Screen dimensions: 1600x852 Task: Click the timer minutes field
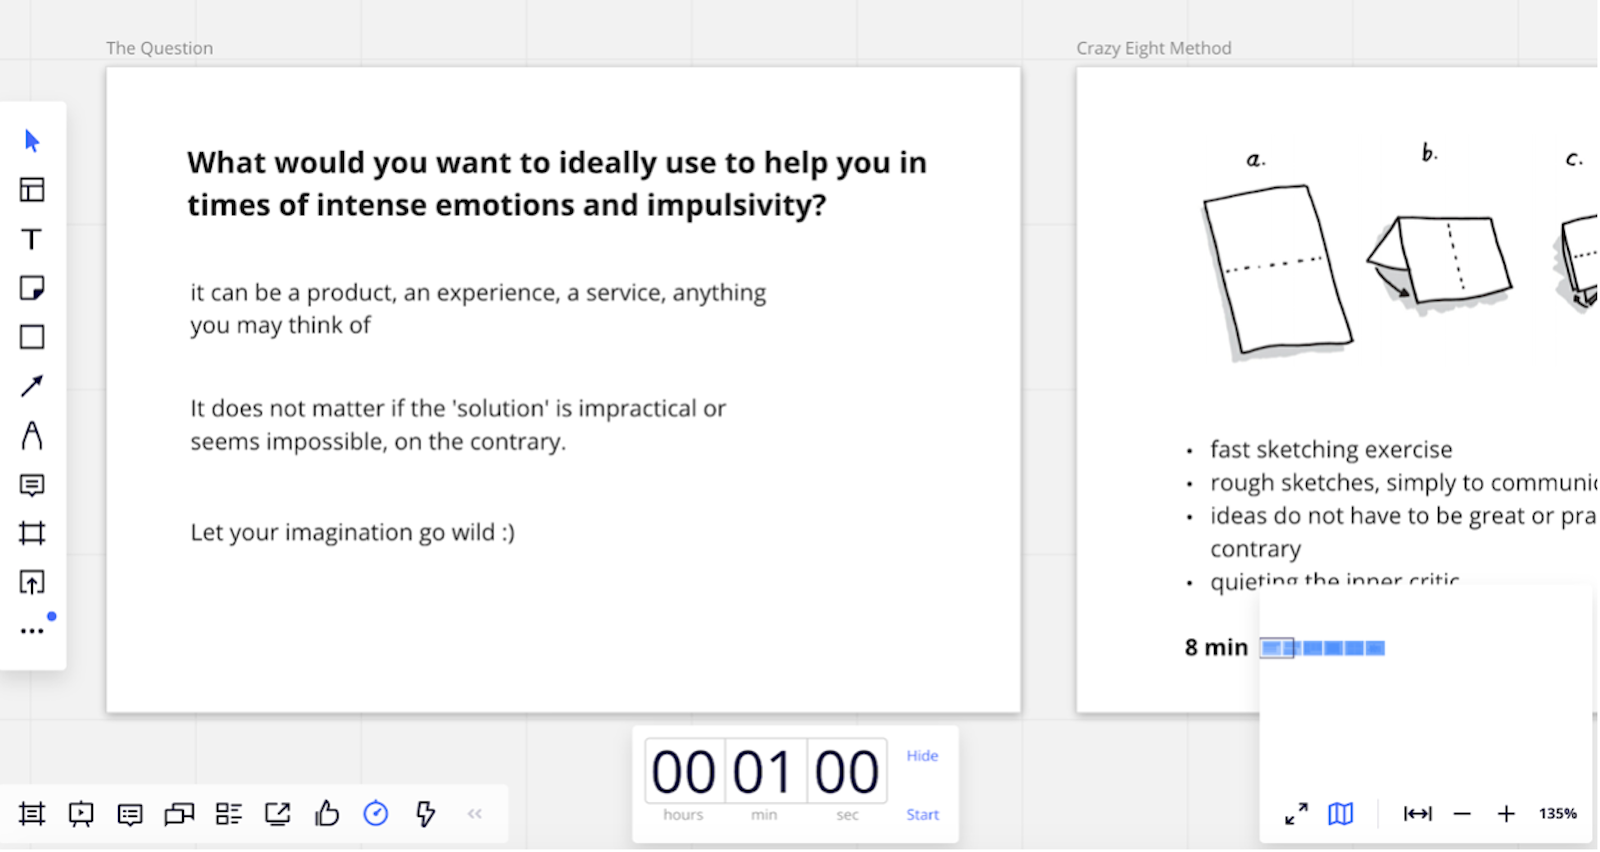tap(764, 771)
